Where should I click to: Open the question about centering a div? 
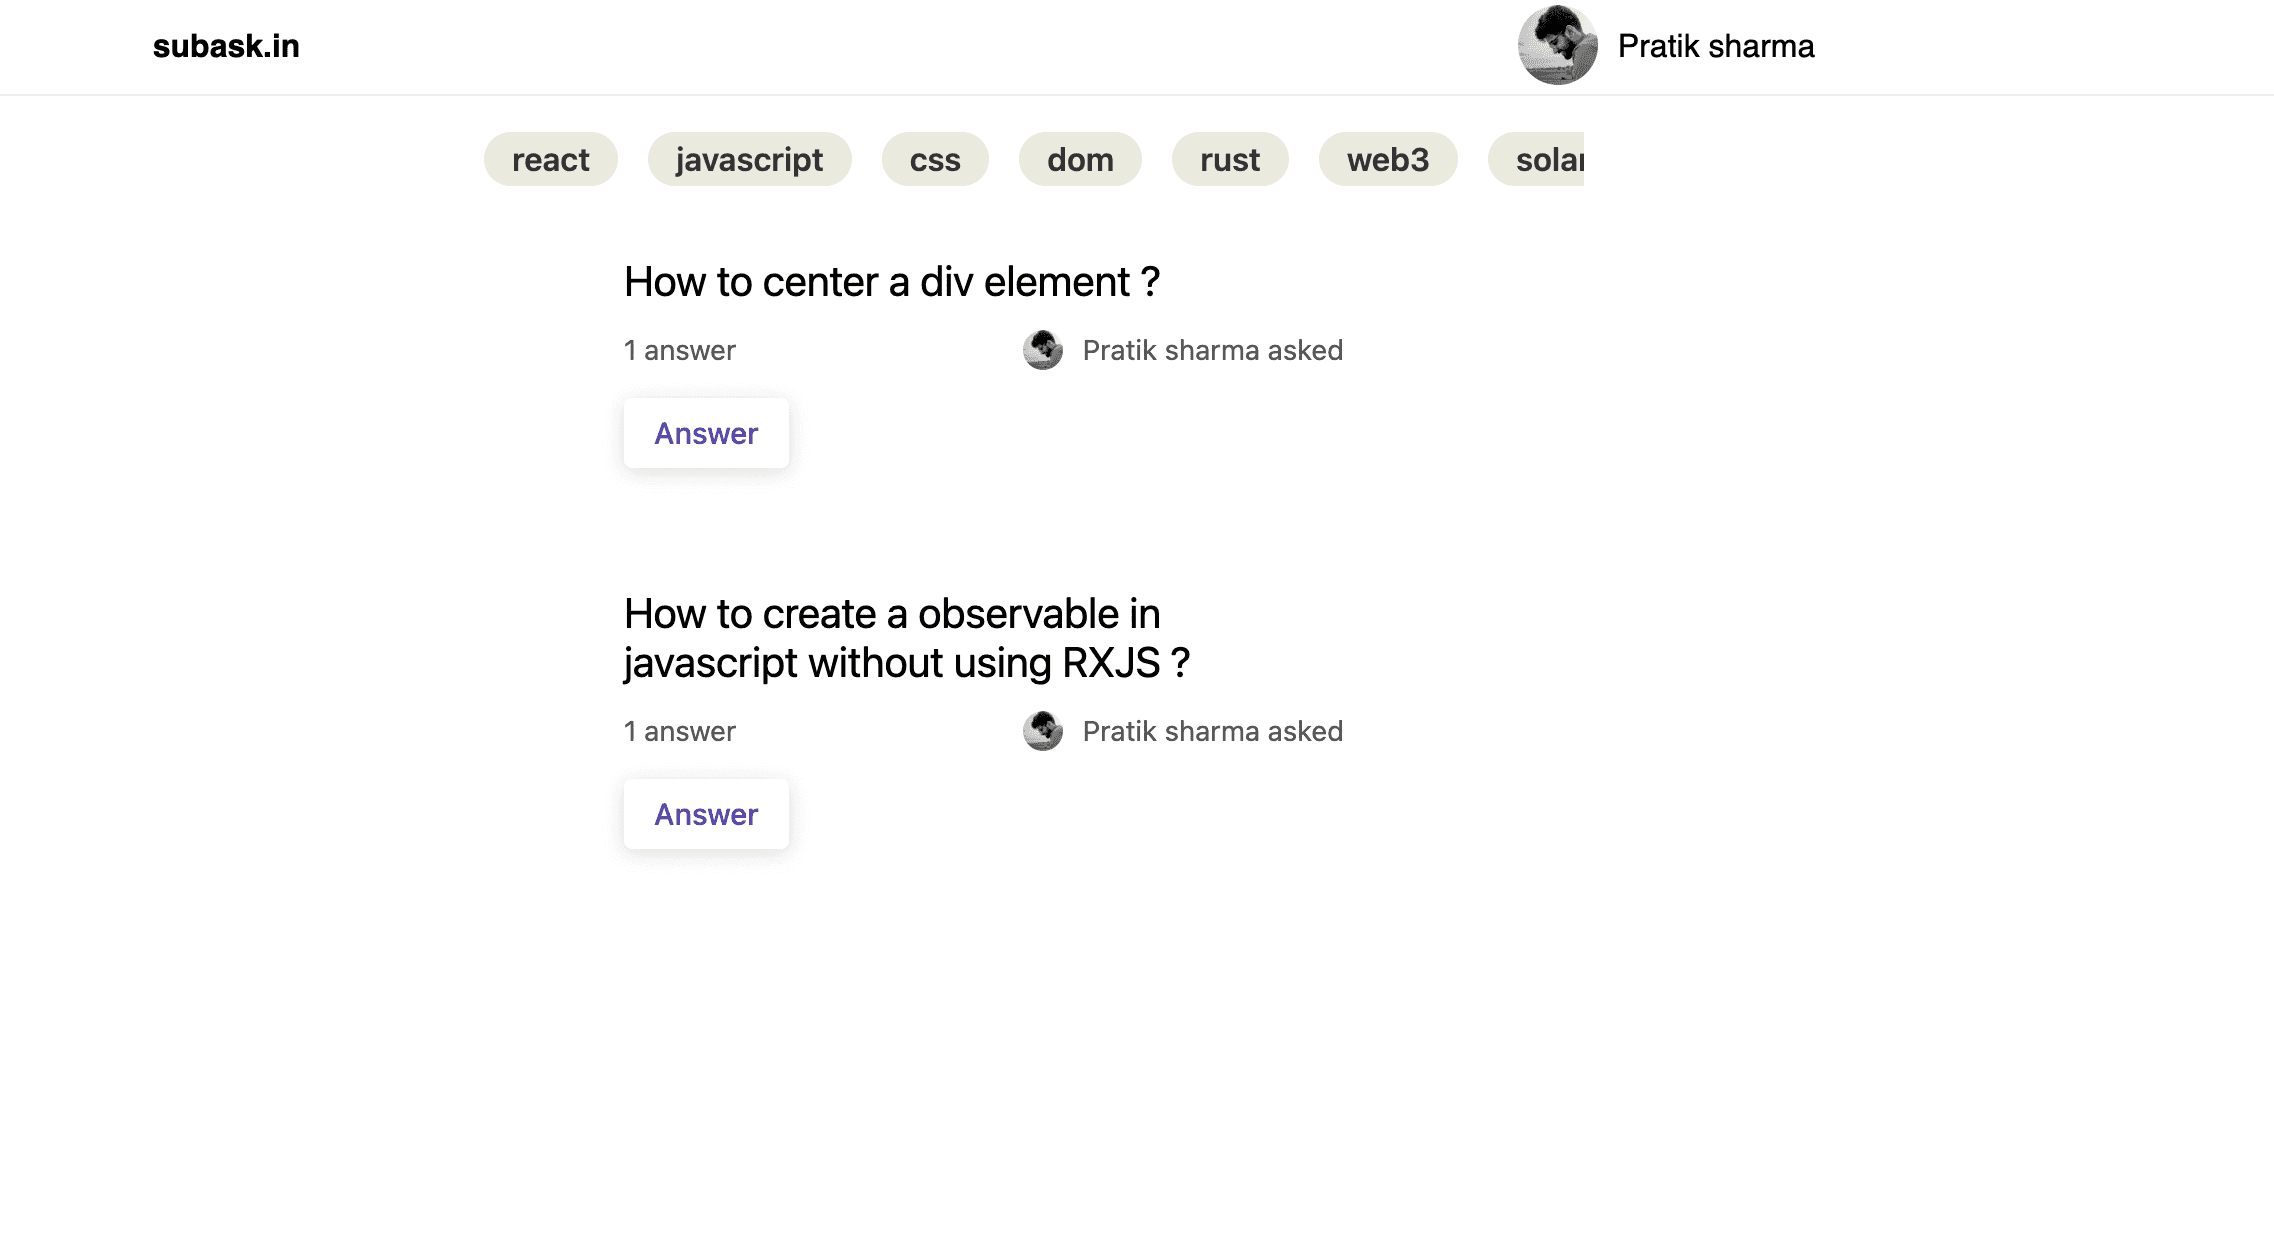coord(891,282)
